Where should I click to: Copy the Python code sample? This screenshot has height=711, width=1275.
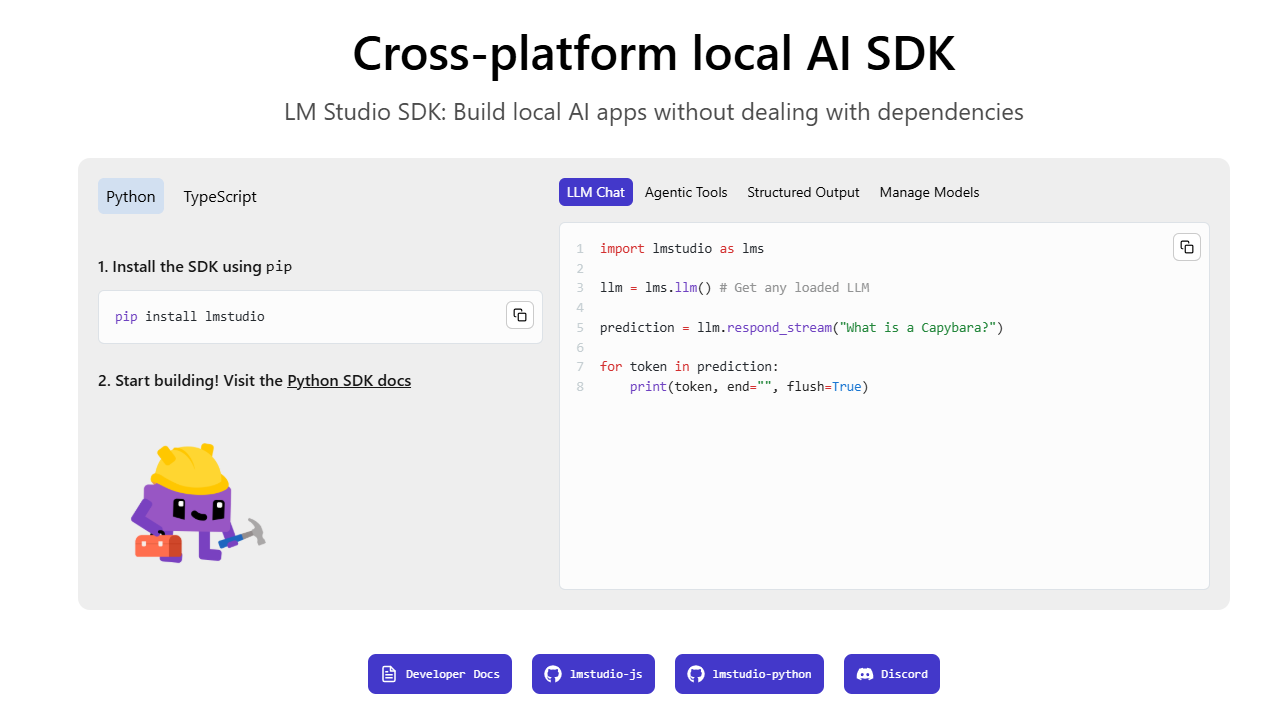tap(1187, 247)
